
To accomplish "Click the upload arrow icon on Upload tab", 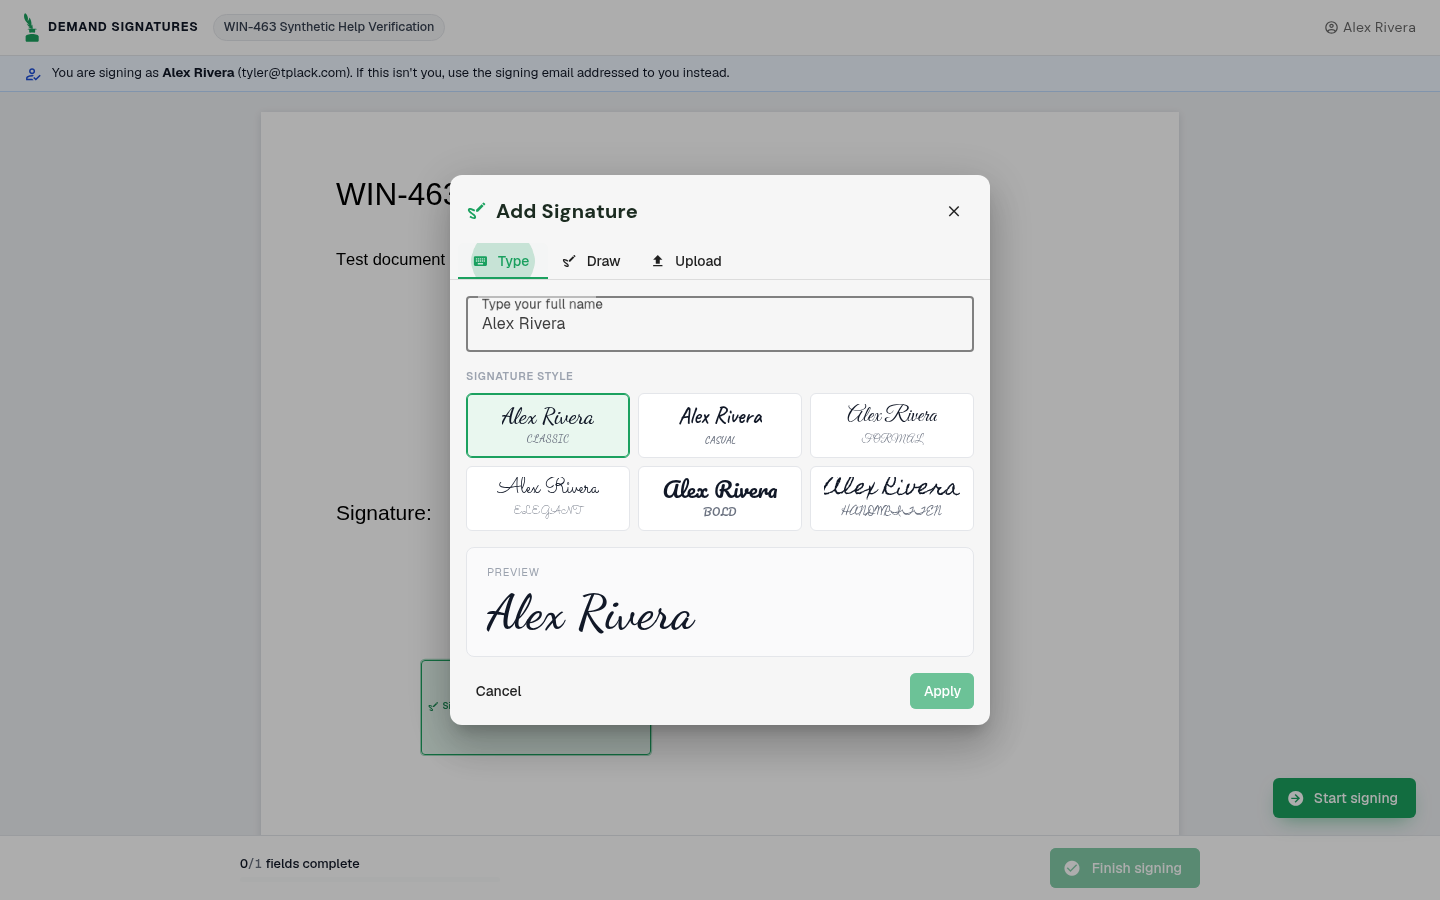I will point(658,261).
